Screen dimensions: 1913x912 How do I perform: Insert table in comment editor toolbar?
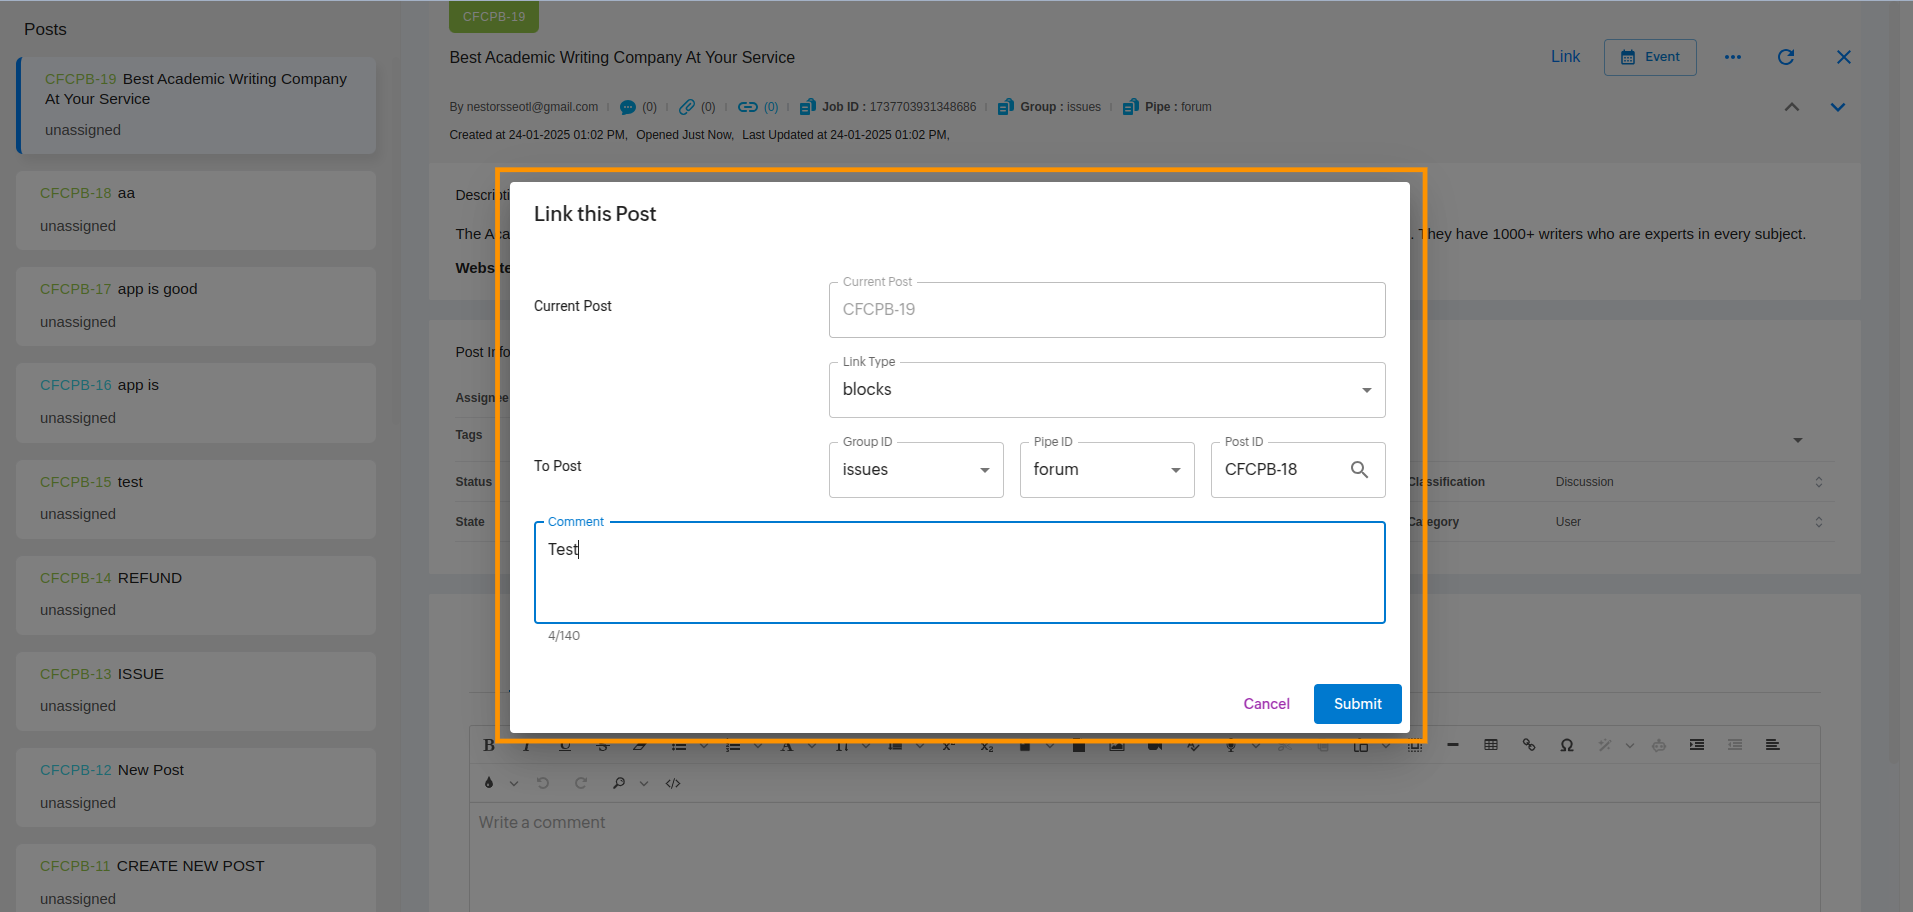[x=1491, y=745]
